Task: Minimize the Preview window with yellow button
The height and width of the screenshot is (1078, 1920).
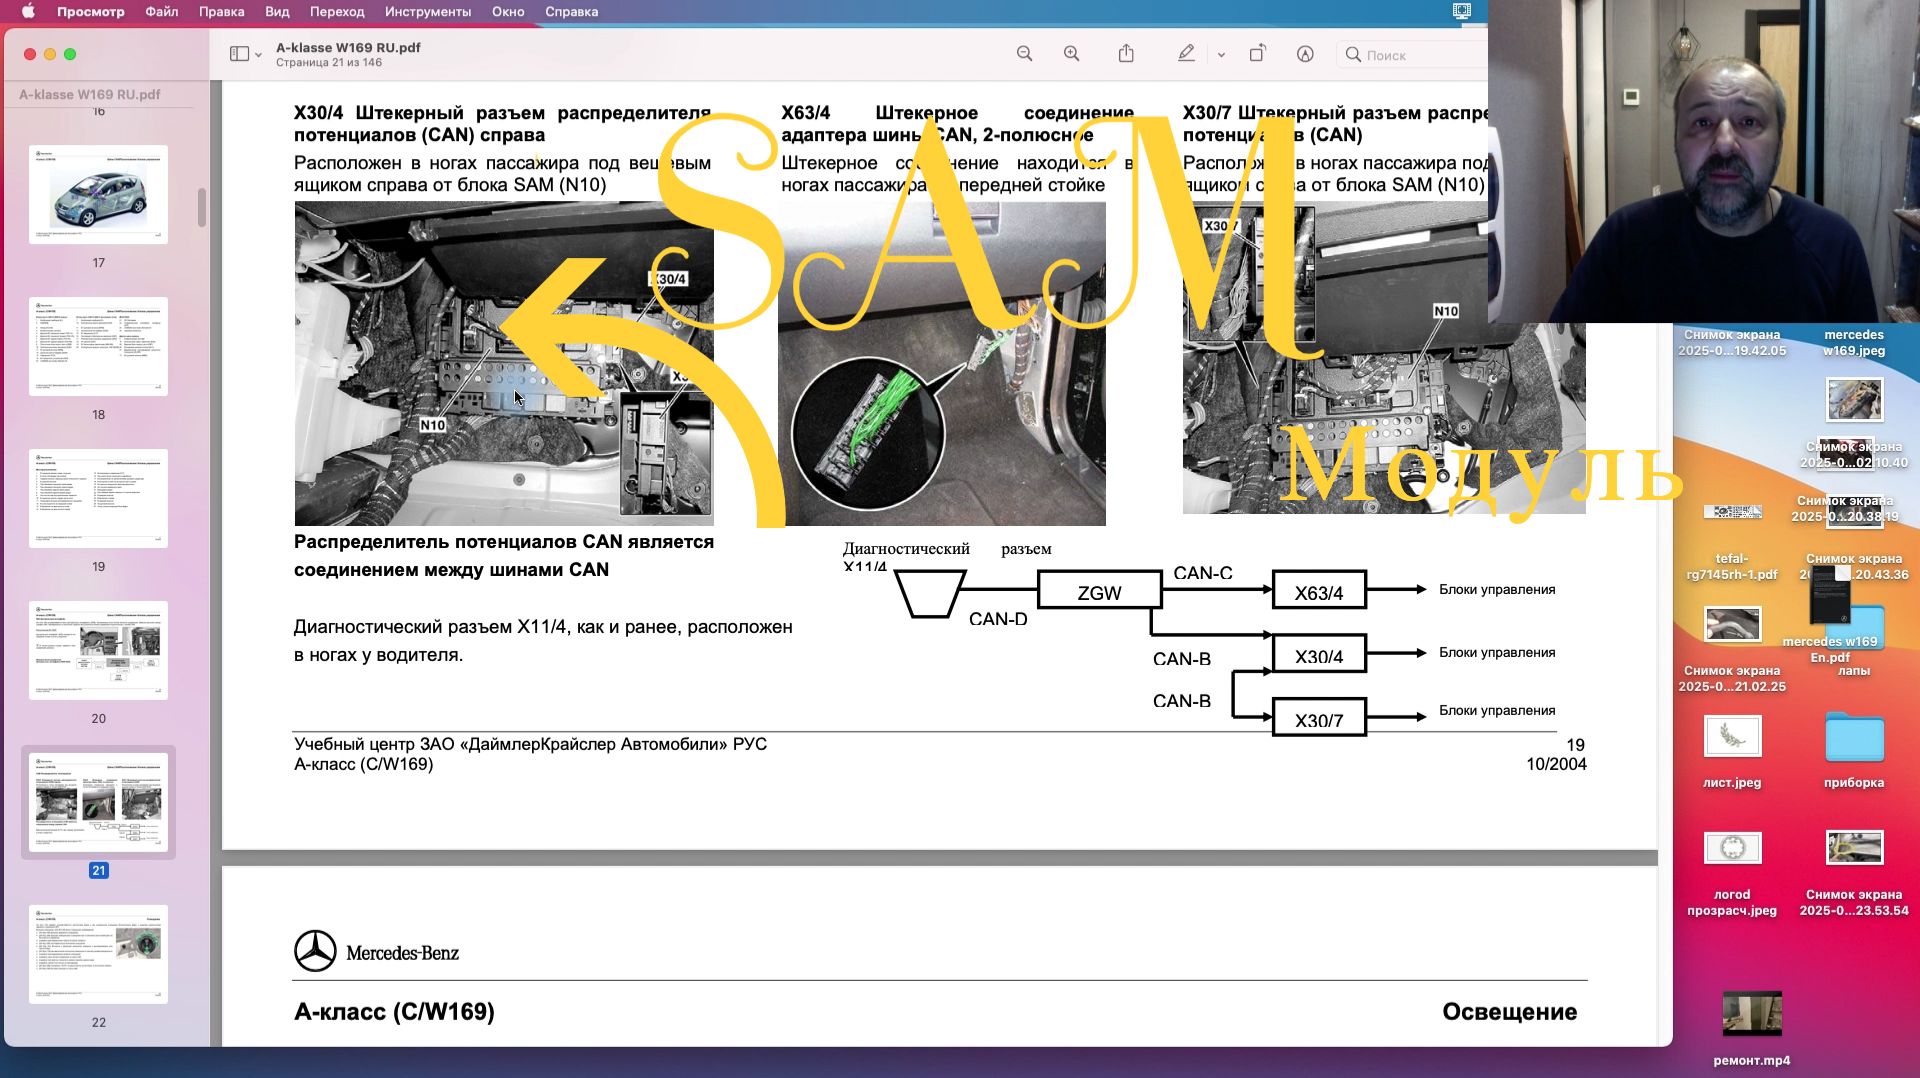Action: click(50, 54)
